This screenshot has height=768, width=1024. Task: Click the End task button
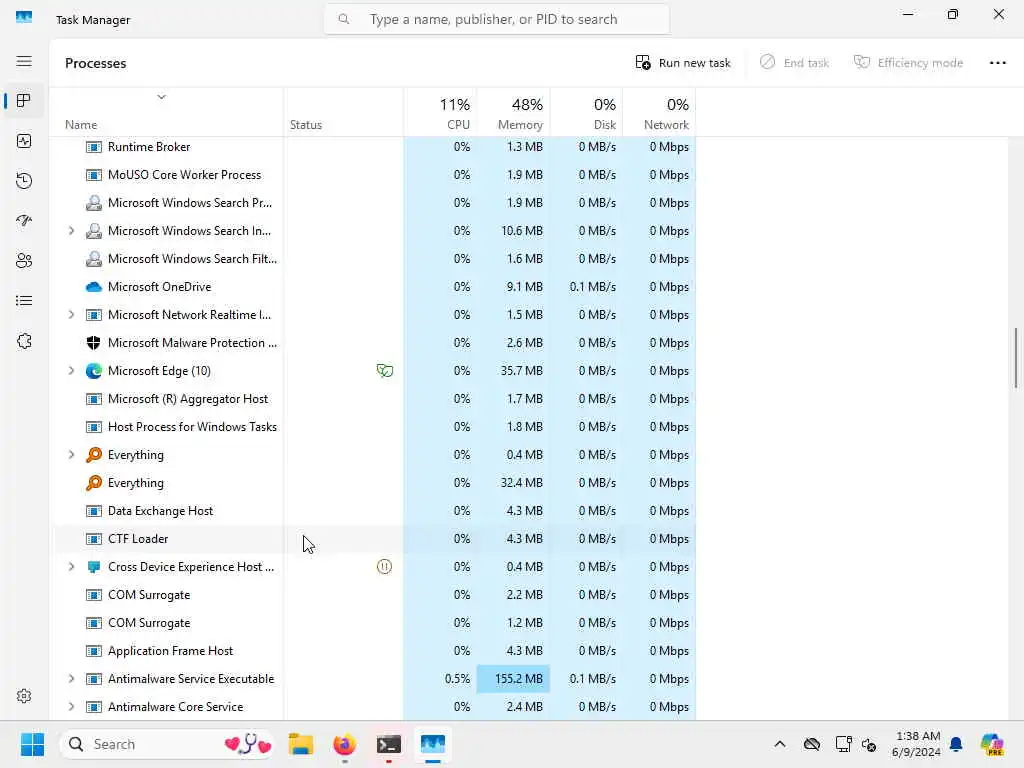click(x=794, y=63)
